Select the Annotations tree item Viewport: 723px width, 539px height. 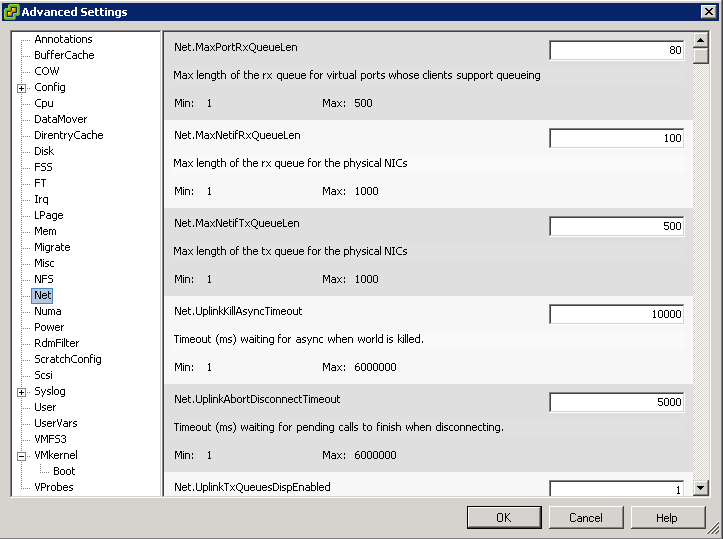63,39
